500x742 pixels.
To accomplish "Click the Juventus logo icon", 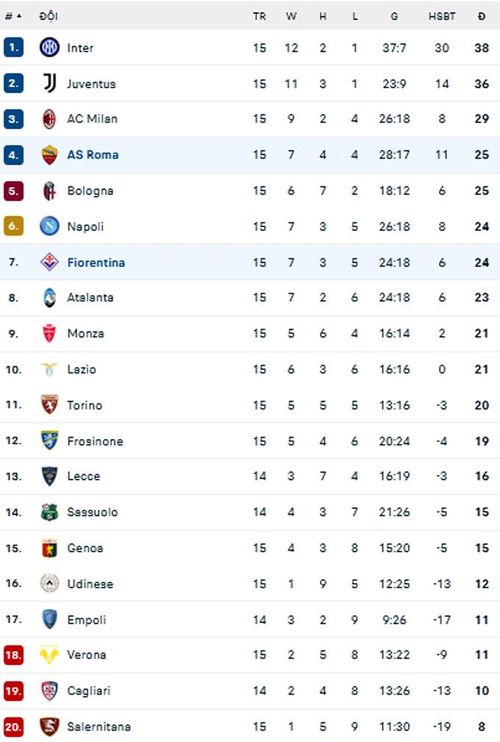I will pos(50,83).
